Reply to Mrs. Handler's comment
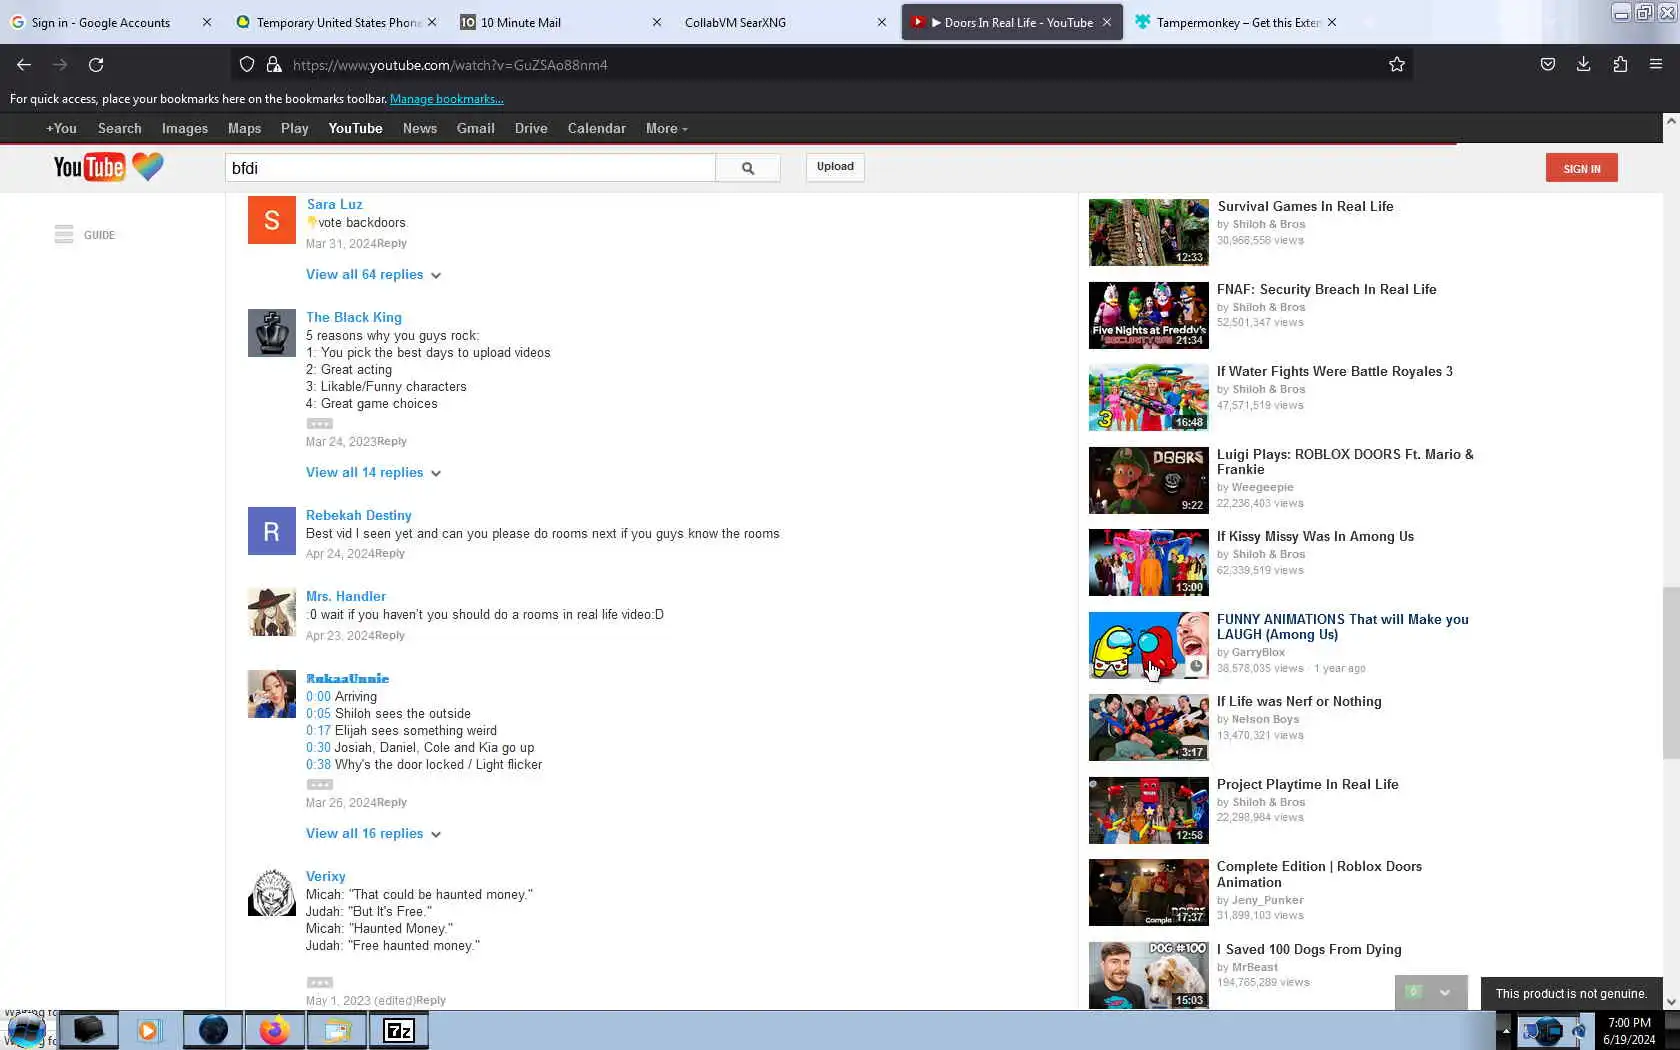The width and height of the screenshot is (1680, 1050). [x=390, y=635]
